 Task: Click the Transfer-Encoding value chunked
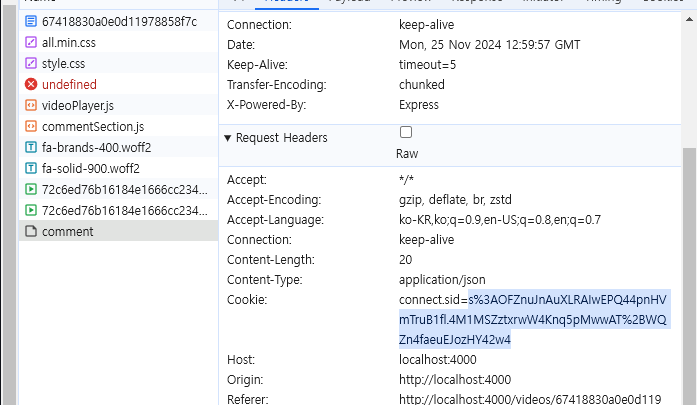click(x=421, y=84)
